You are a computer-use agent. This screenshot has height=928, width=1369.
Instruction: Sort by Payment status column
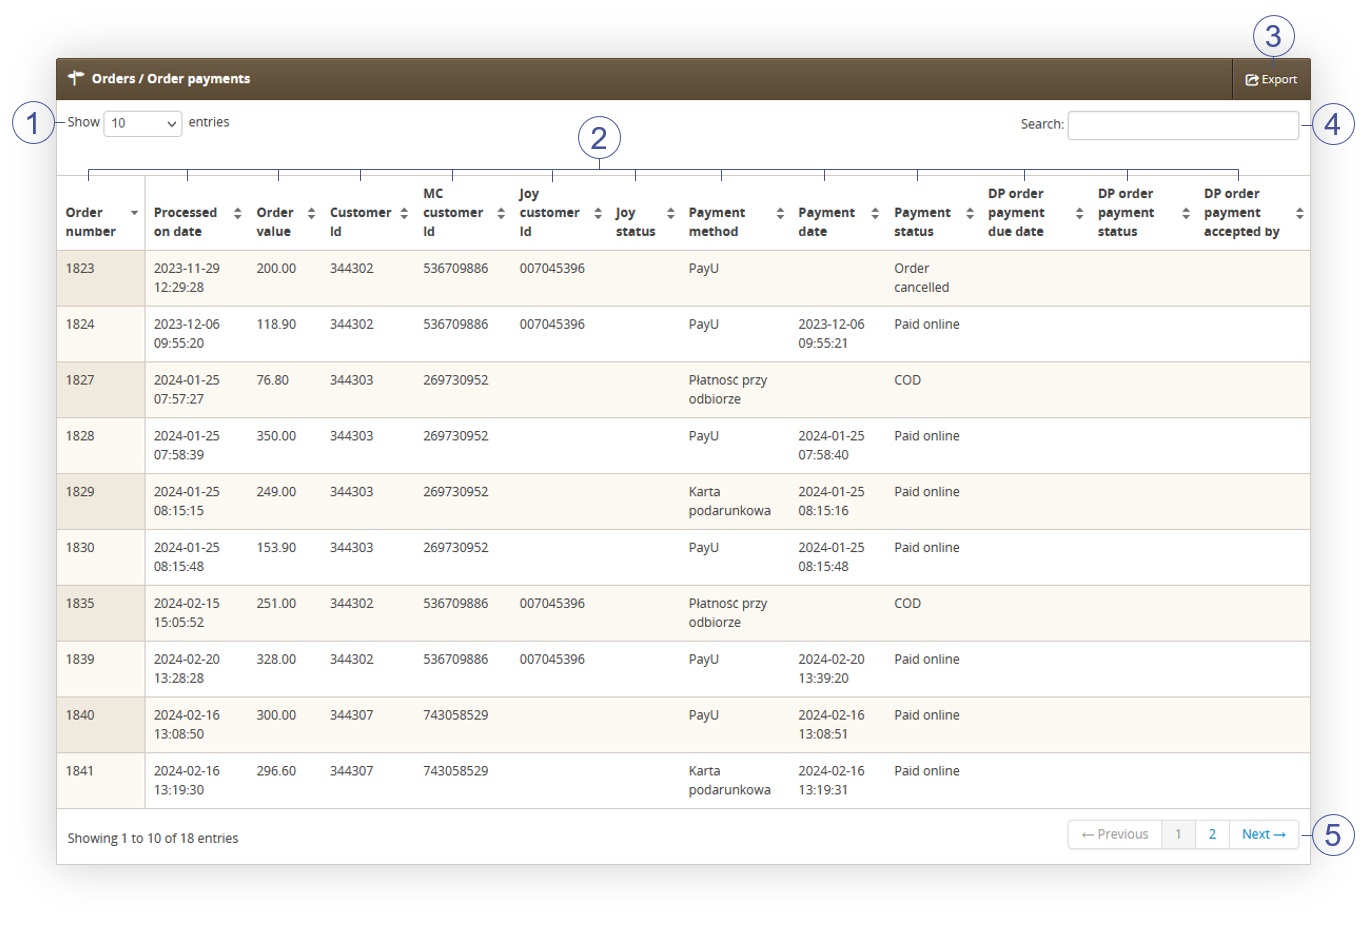pos(933,213)
